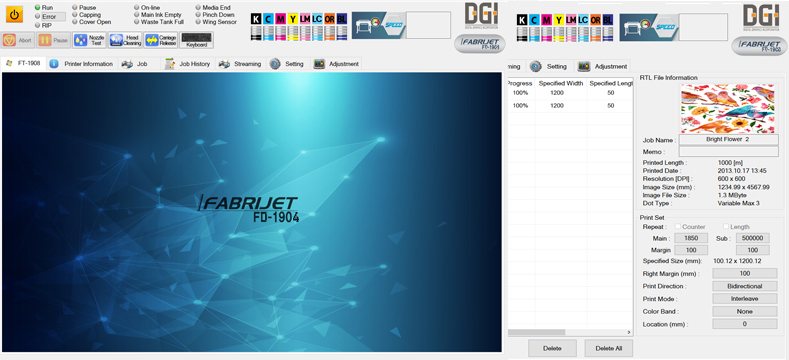Change the Color Band None setting
This screenshot has height=360, width=789.
(x=745, y=311)
